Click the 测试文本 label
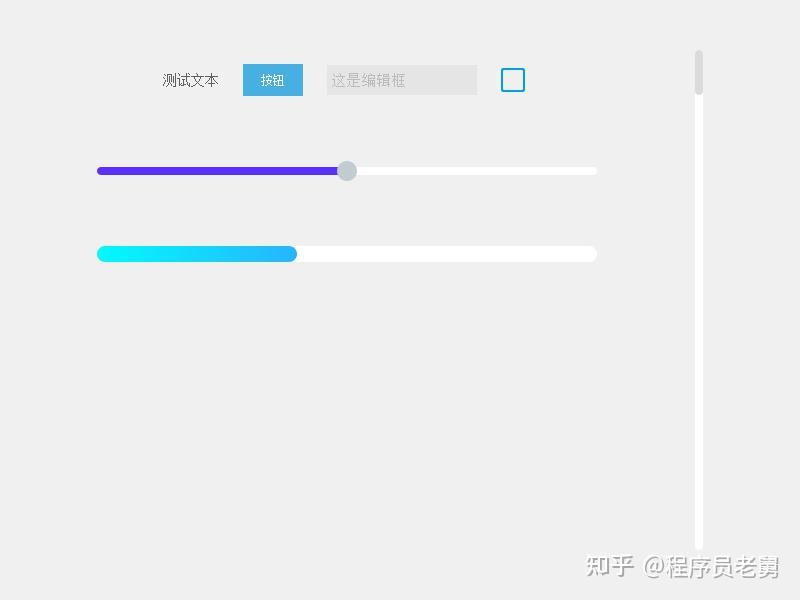Screen dimensions: 800x600 coord(188,80)
